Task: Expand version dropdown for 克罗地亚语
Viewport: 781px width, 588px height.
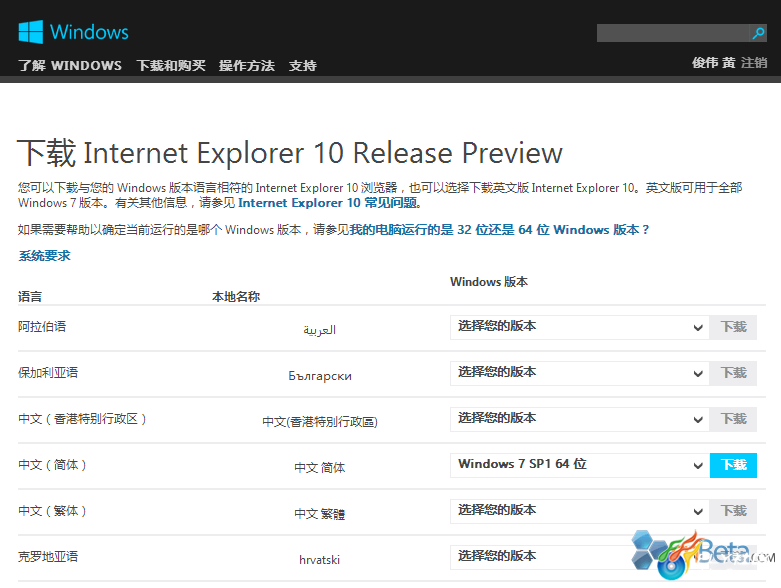Action: point(579,557)
